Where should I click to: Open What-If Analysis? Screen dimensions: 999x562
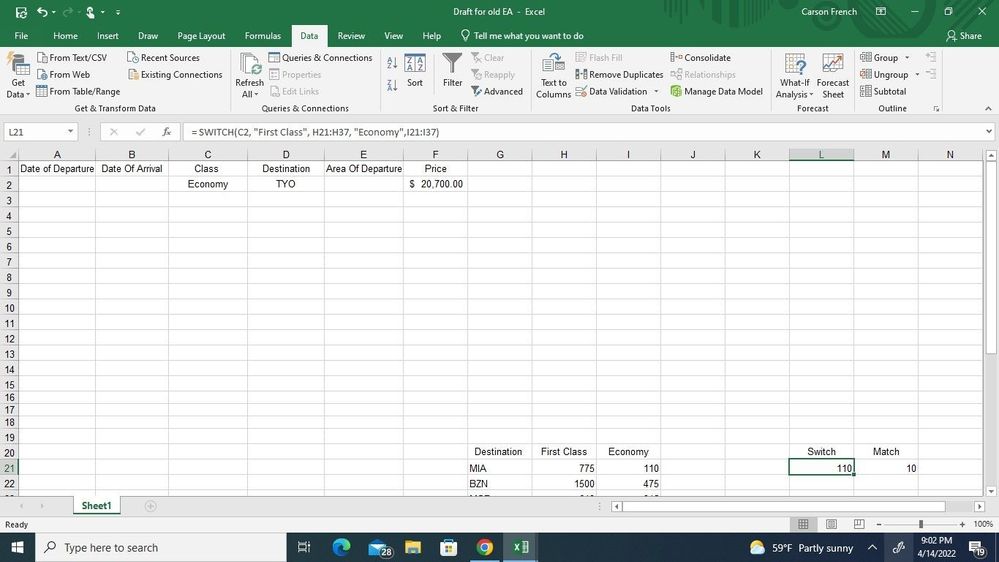[794, 76]
